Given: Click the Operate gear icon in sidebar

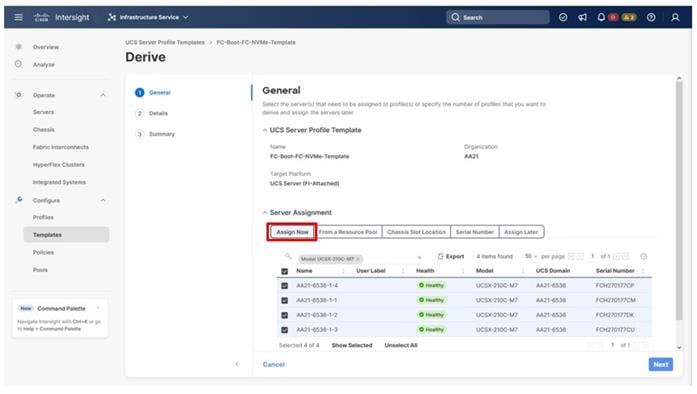Looking at the screenshot, I should (18, 95).
